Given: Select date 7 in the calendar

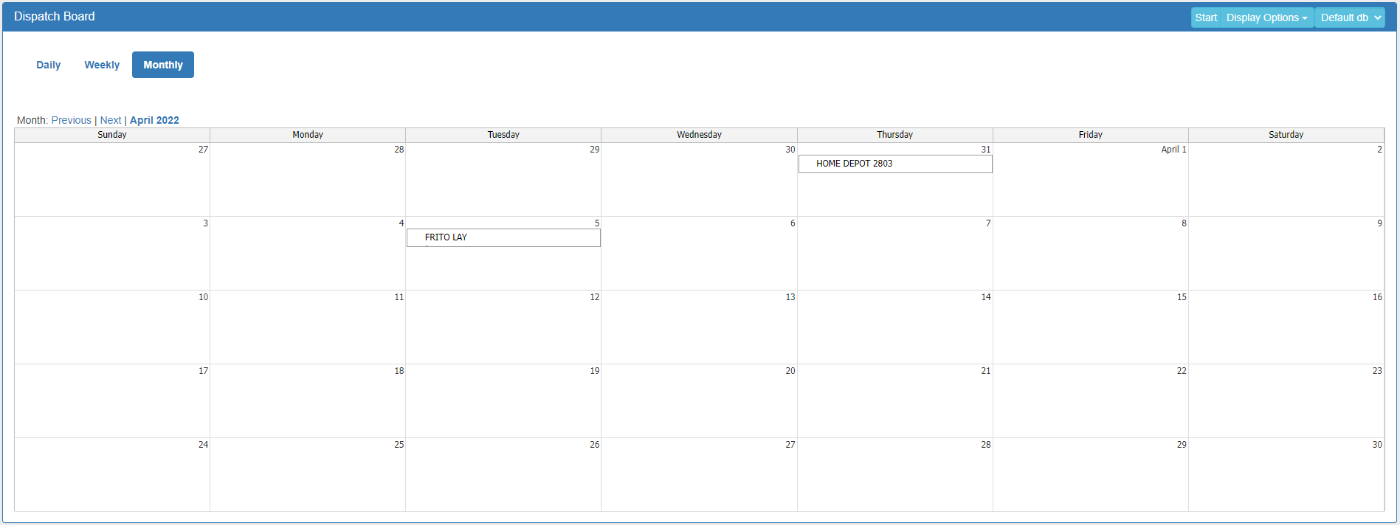Looking at the screenshot, I should tap(988, 223).
